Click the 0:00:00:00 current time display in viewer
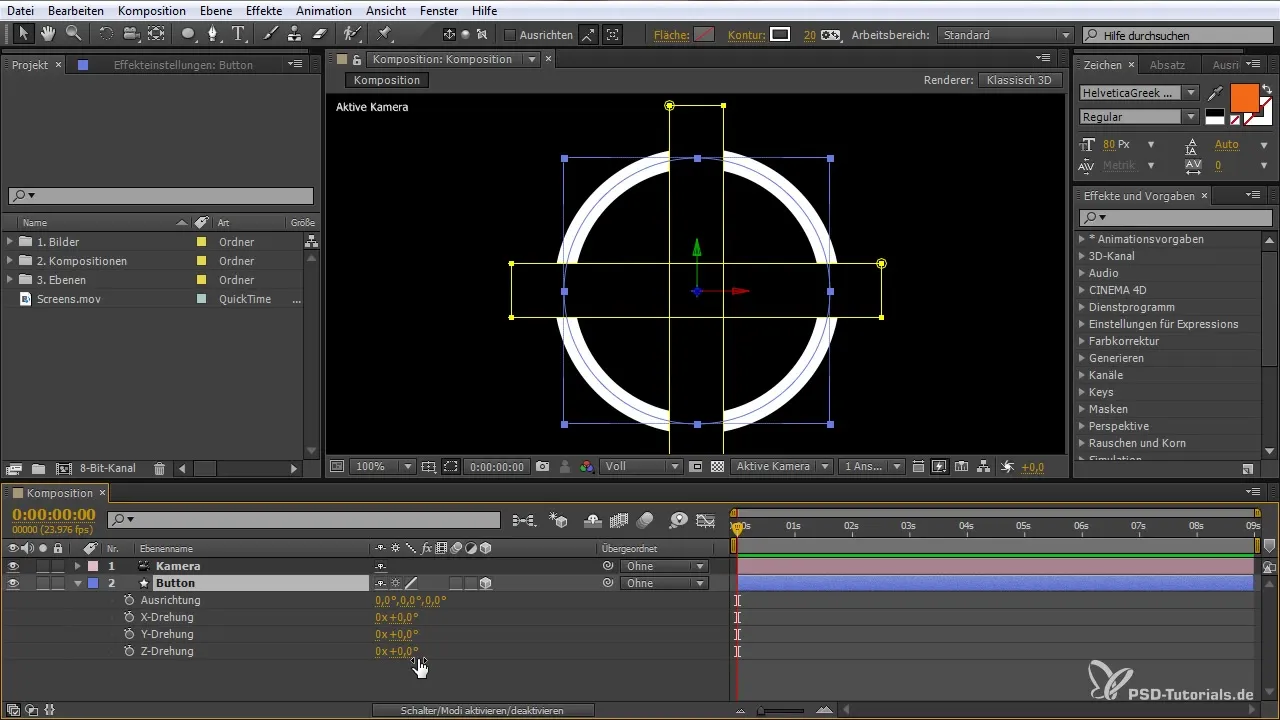 (x=497, y=467)
